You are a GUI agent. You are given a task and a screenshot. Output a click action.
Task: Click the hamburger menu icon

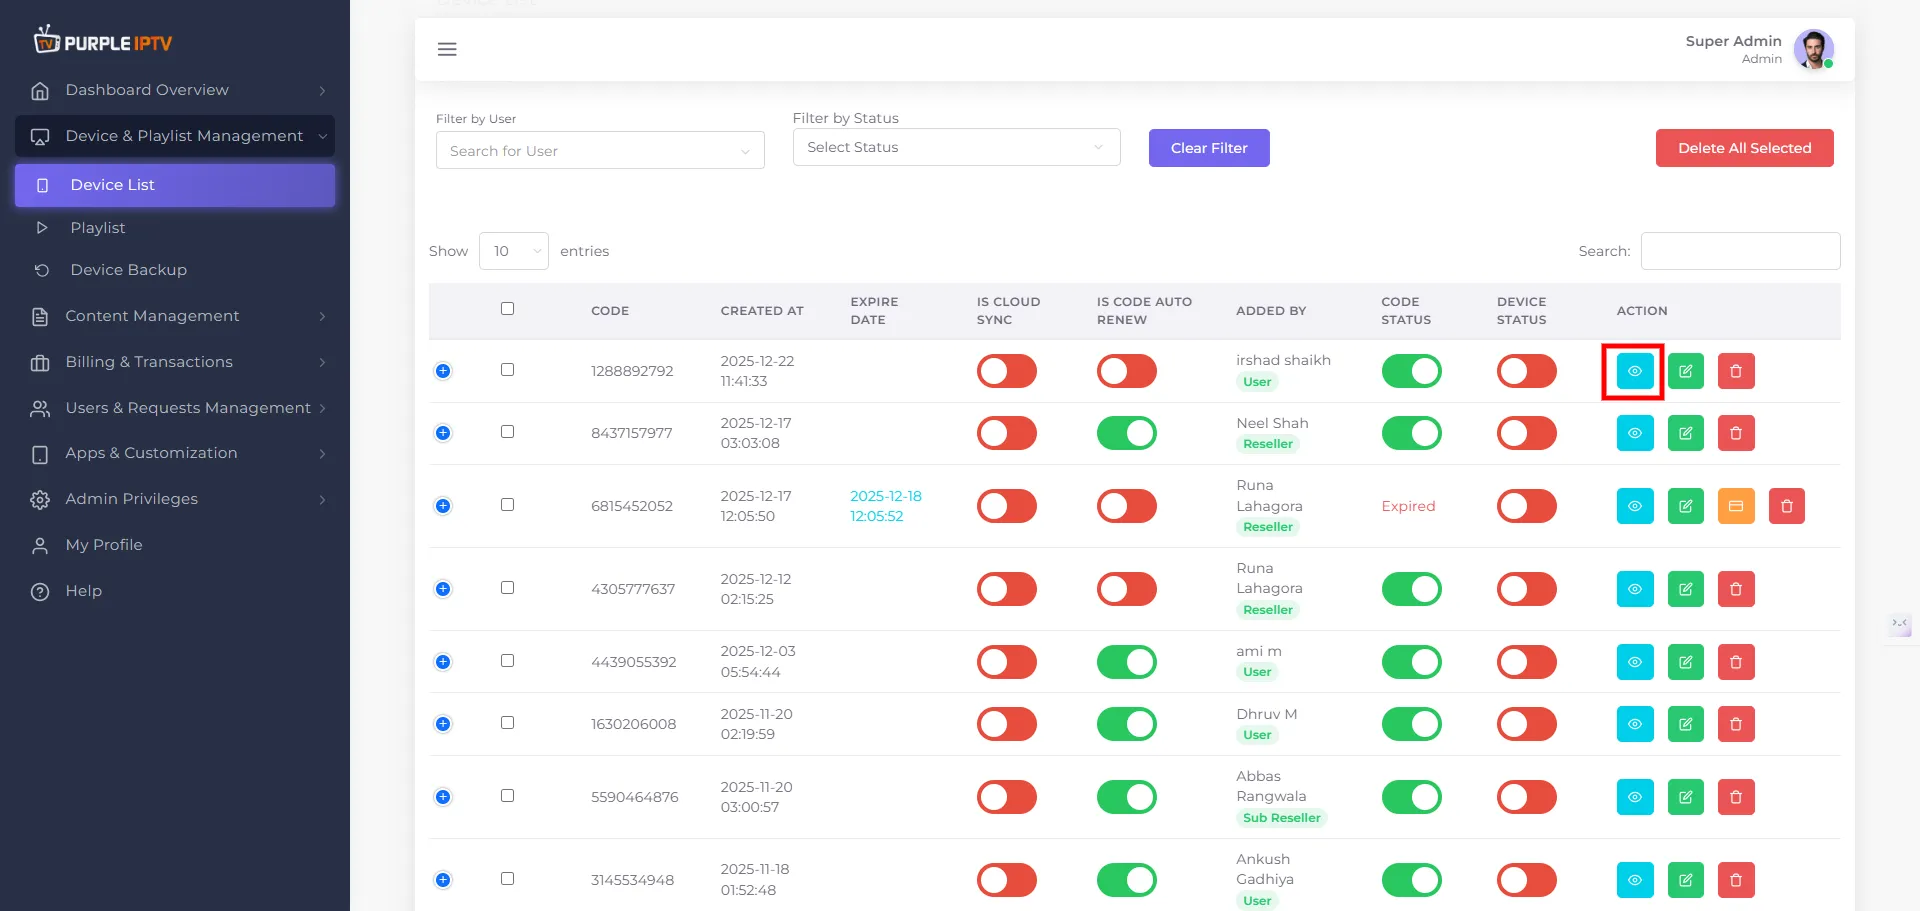[x=447, y=49]
